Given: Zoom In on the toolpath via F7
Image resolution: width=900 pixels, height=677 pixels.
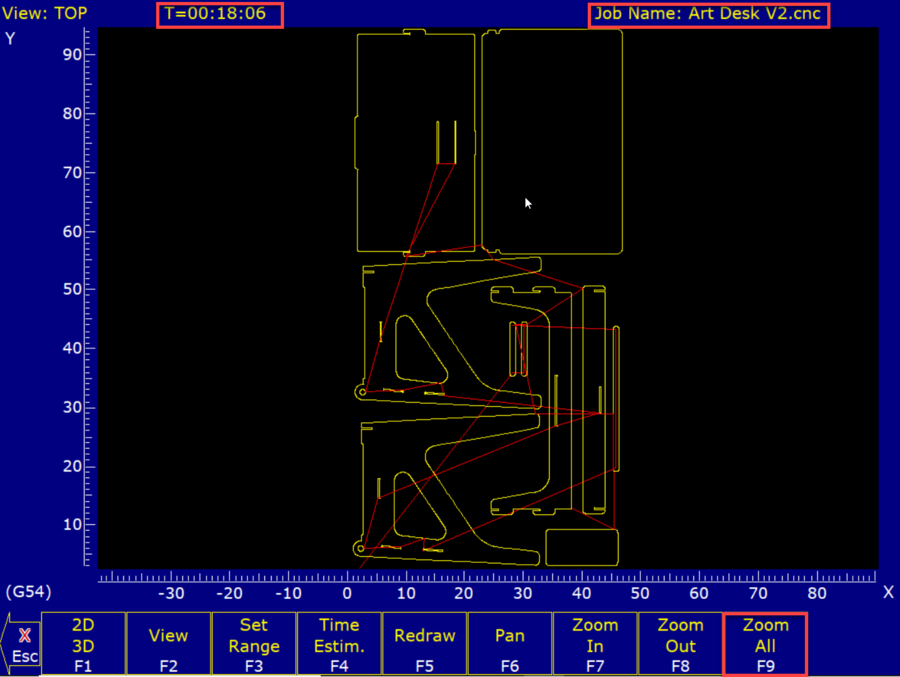Looking at the screenshot, I should tap(595, 643).
